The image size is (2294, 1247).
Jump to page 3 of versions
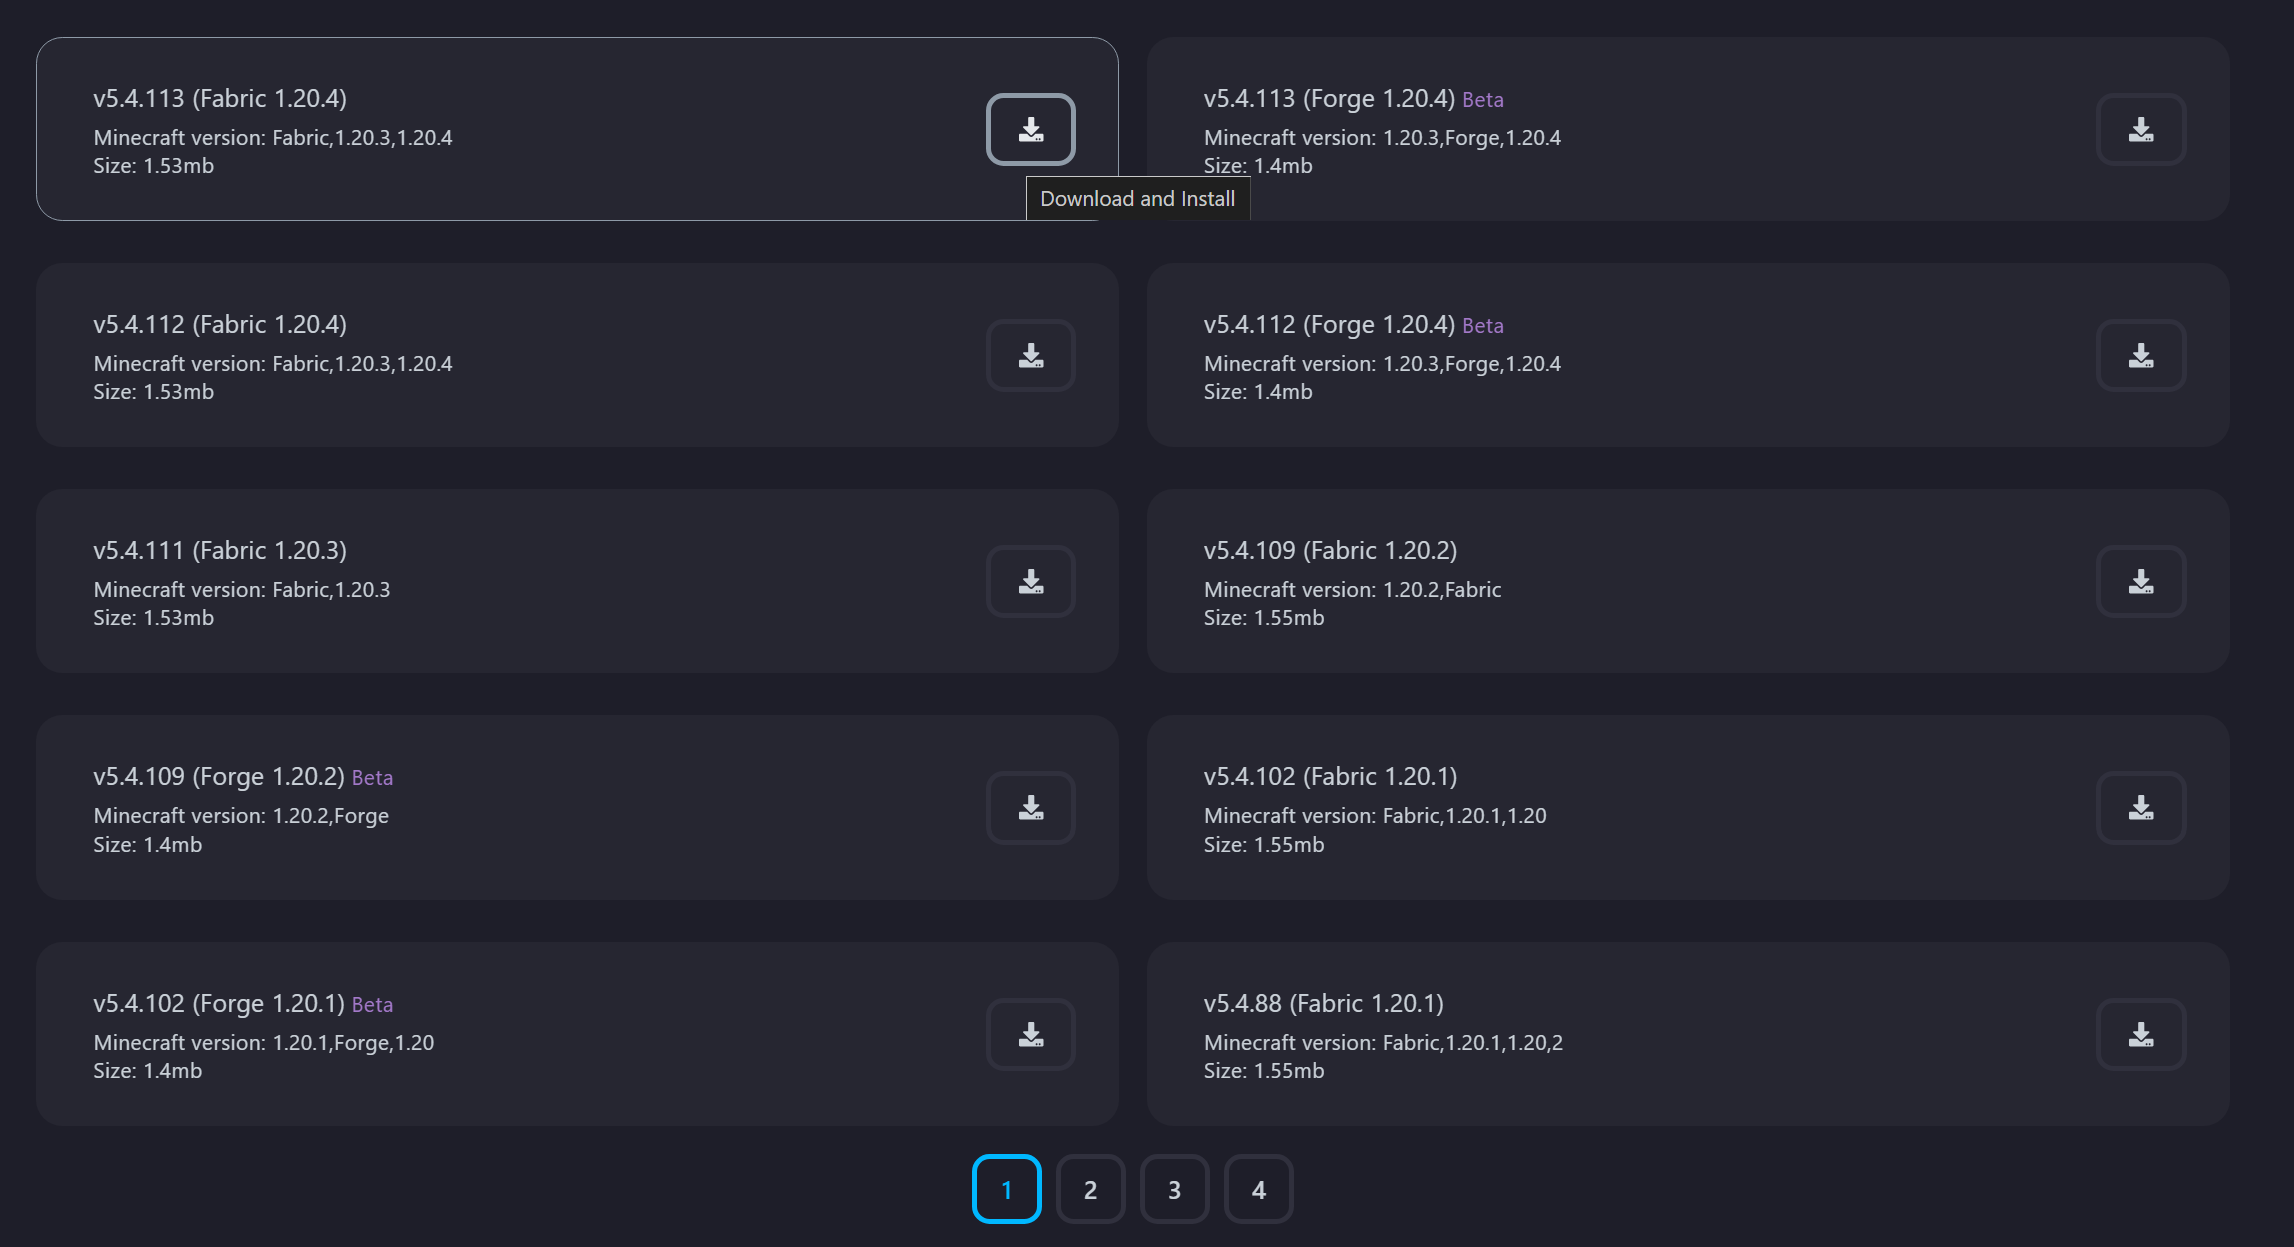(1174, 1190)
